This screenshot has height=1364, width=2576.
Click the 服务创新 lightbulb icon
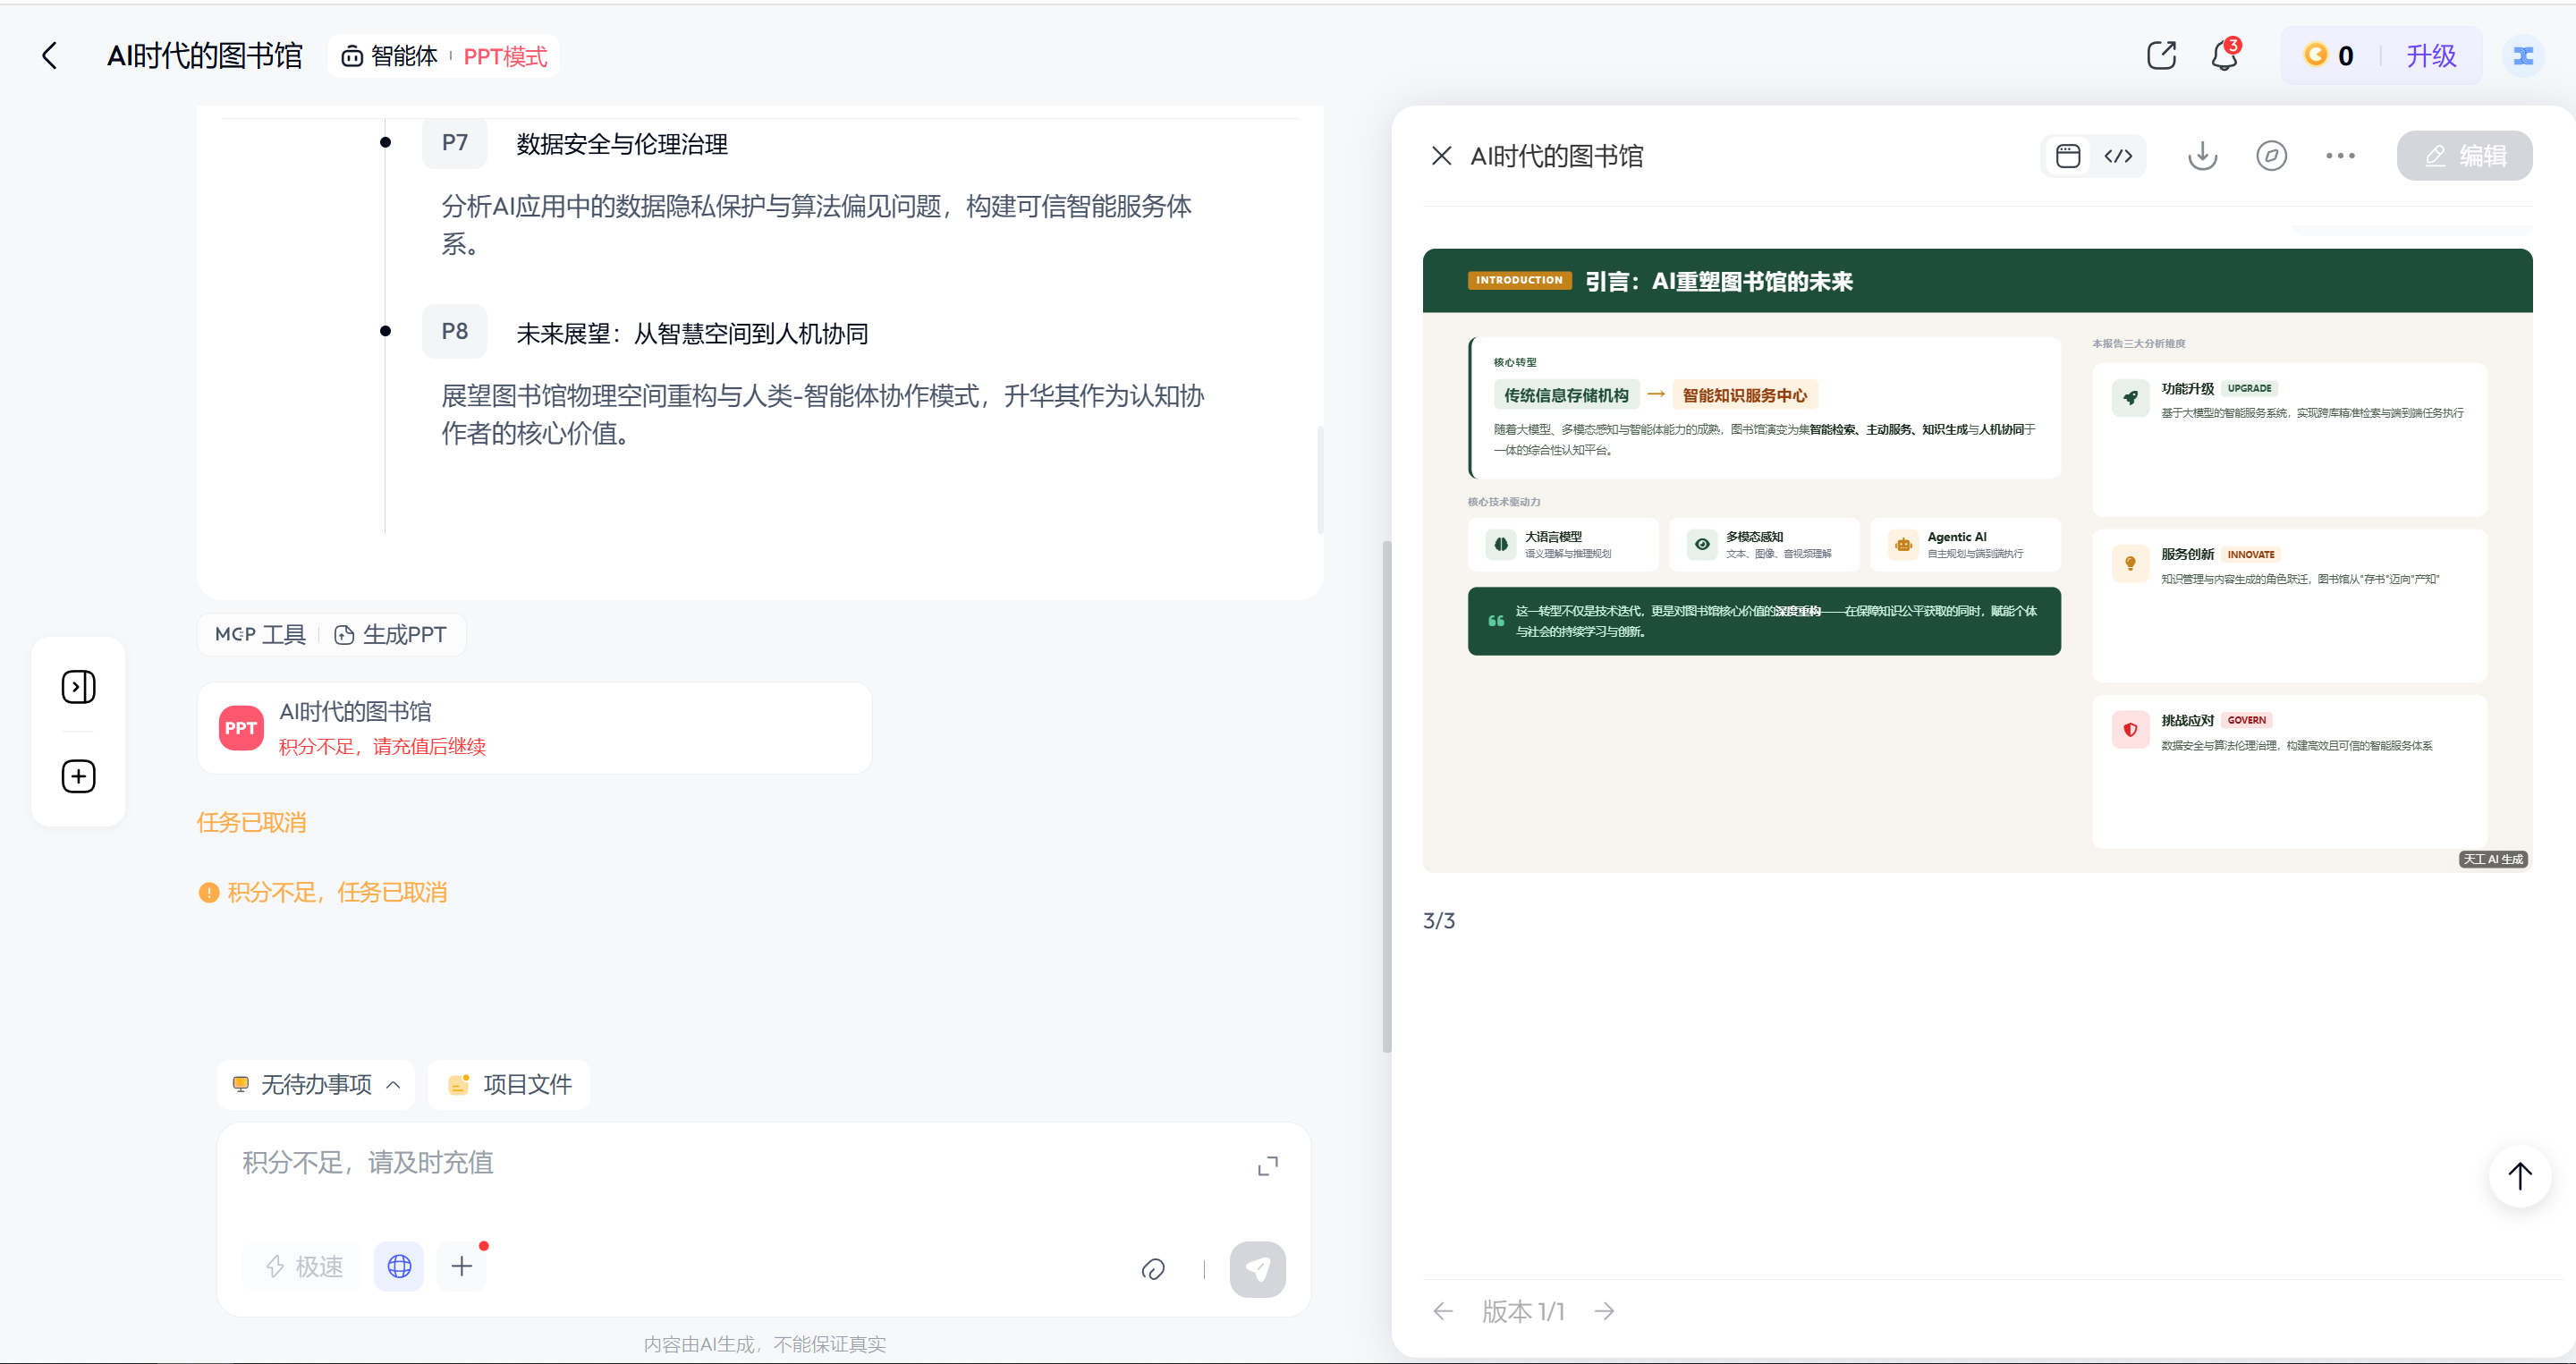[2130, 564]
